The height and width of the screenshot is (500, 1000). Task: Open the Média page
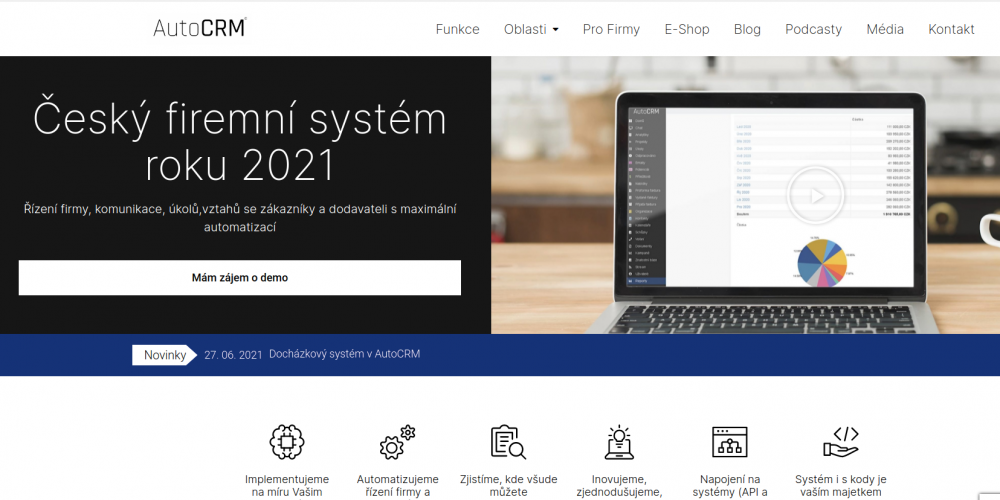(885, 29)
